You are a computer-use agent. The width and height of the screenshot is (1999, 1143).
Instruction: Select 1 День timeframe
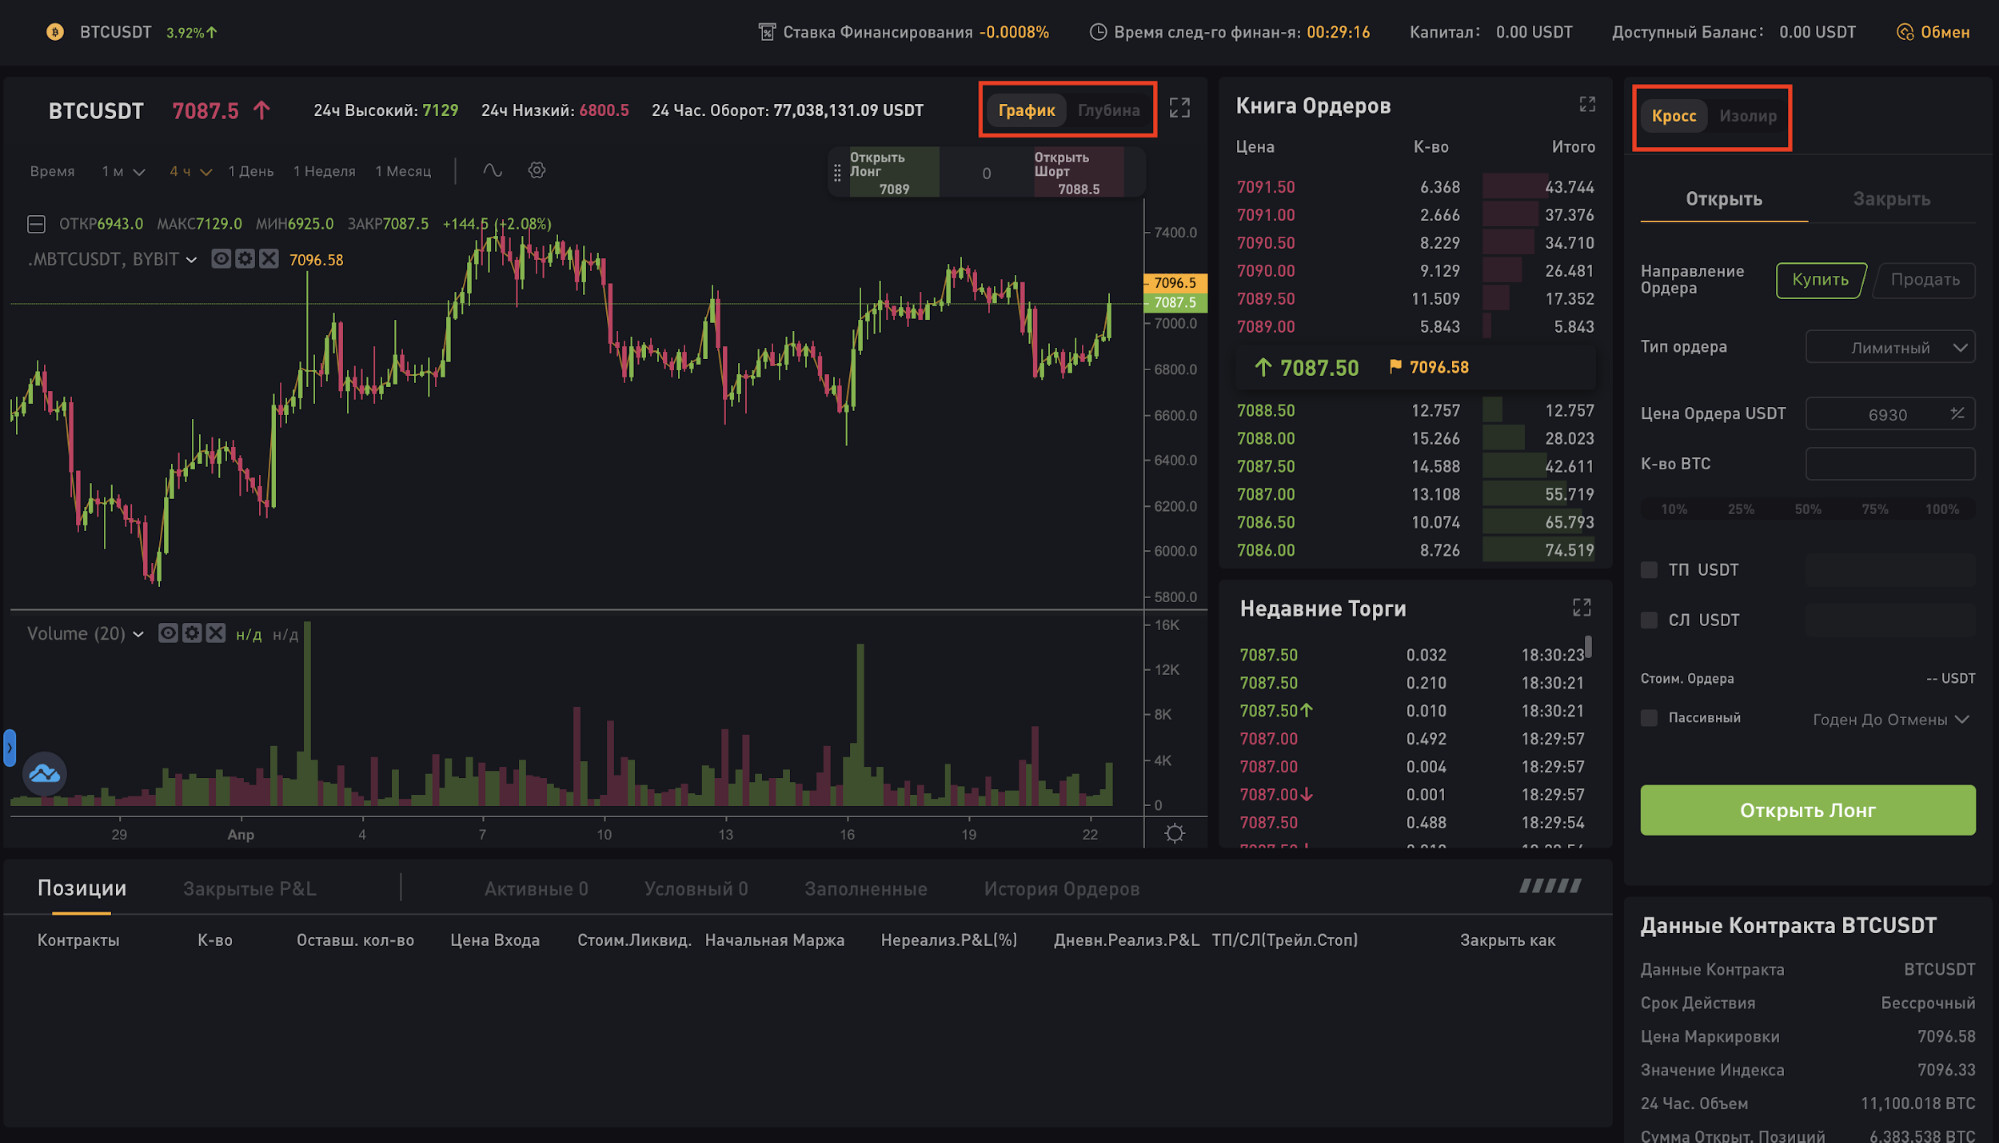point(251,171)
